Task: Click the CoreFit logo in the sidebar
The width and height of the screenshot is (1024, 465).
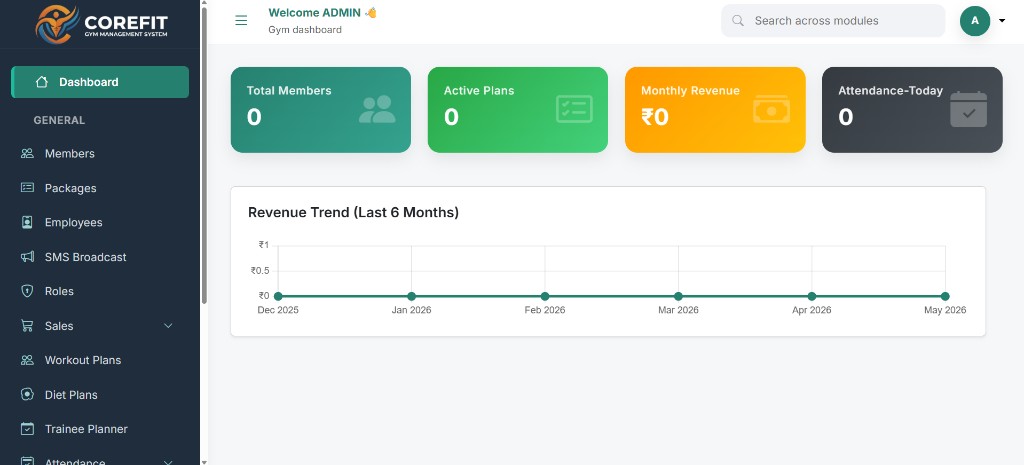Action: [101, 24]
